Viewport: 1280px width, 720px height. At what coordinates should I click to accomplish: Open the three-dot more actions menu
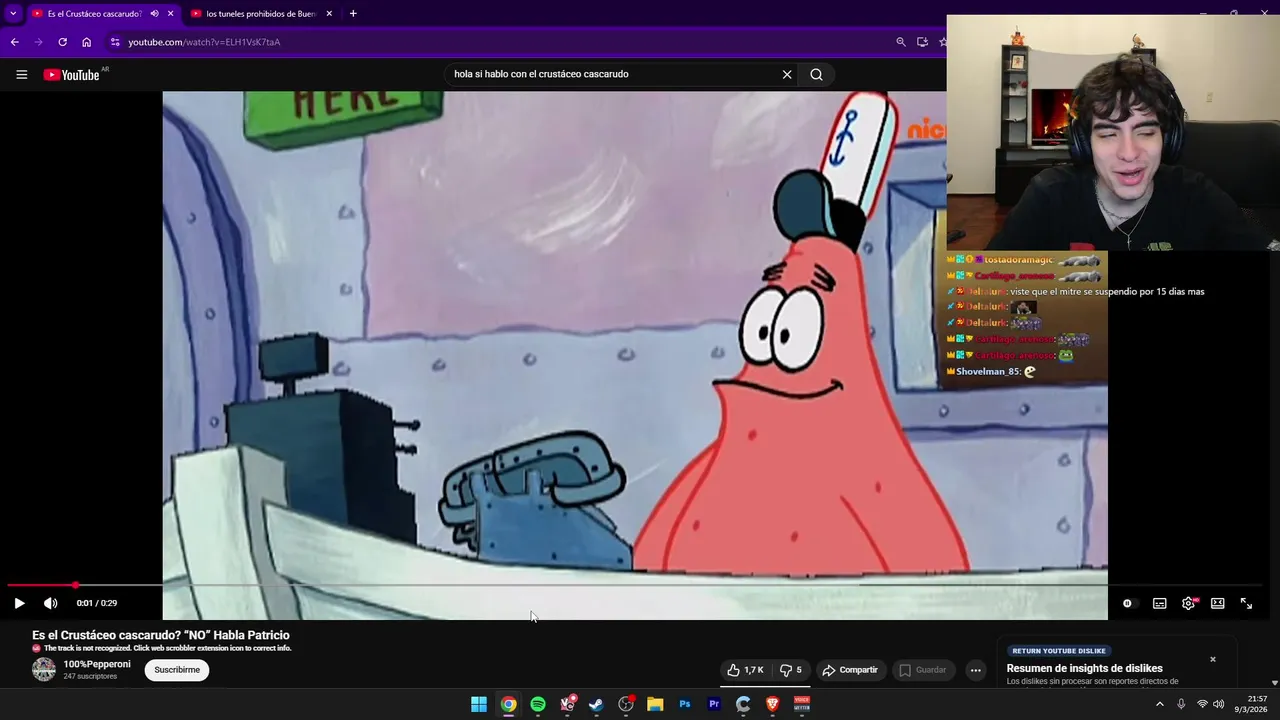click(x=976, y=670)
